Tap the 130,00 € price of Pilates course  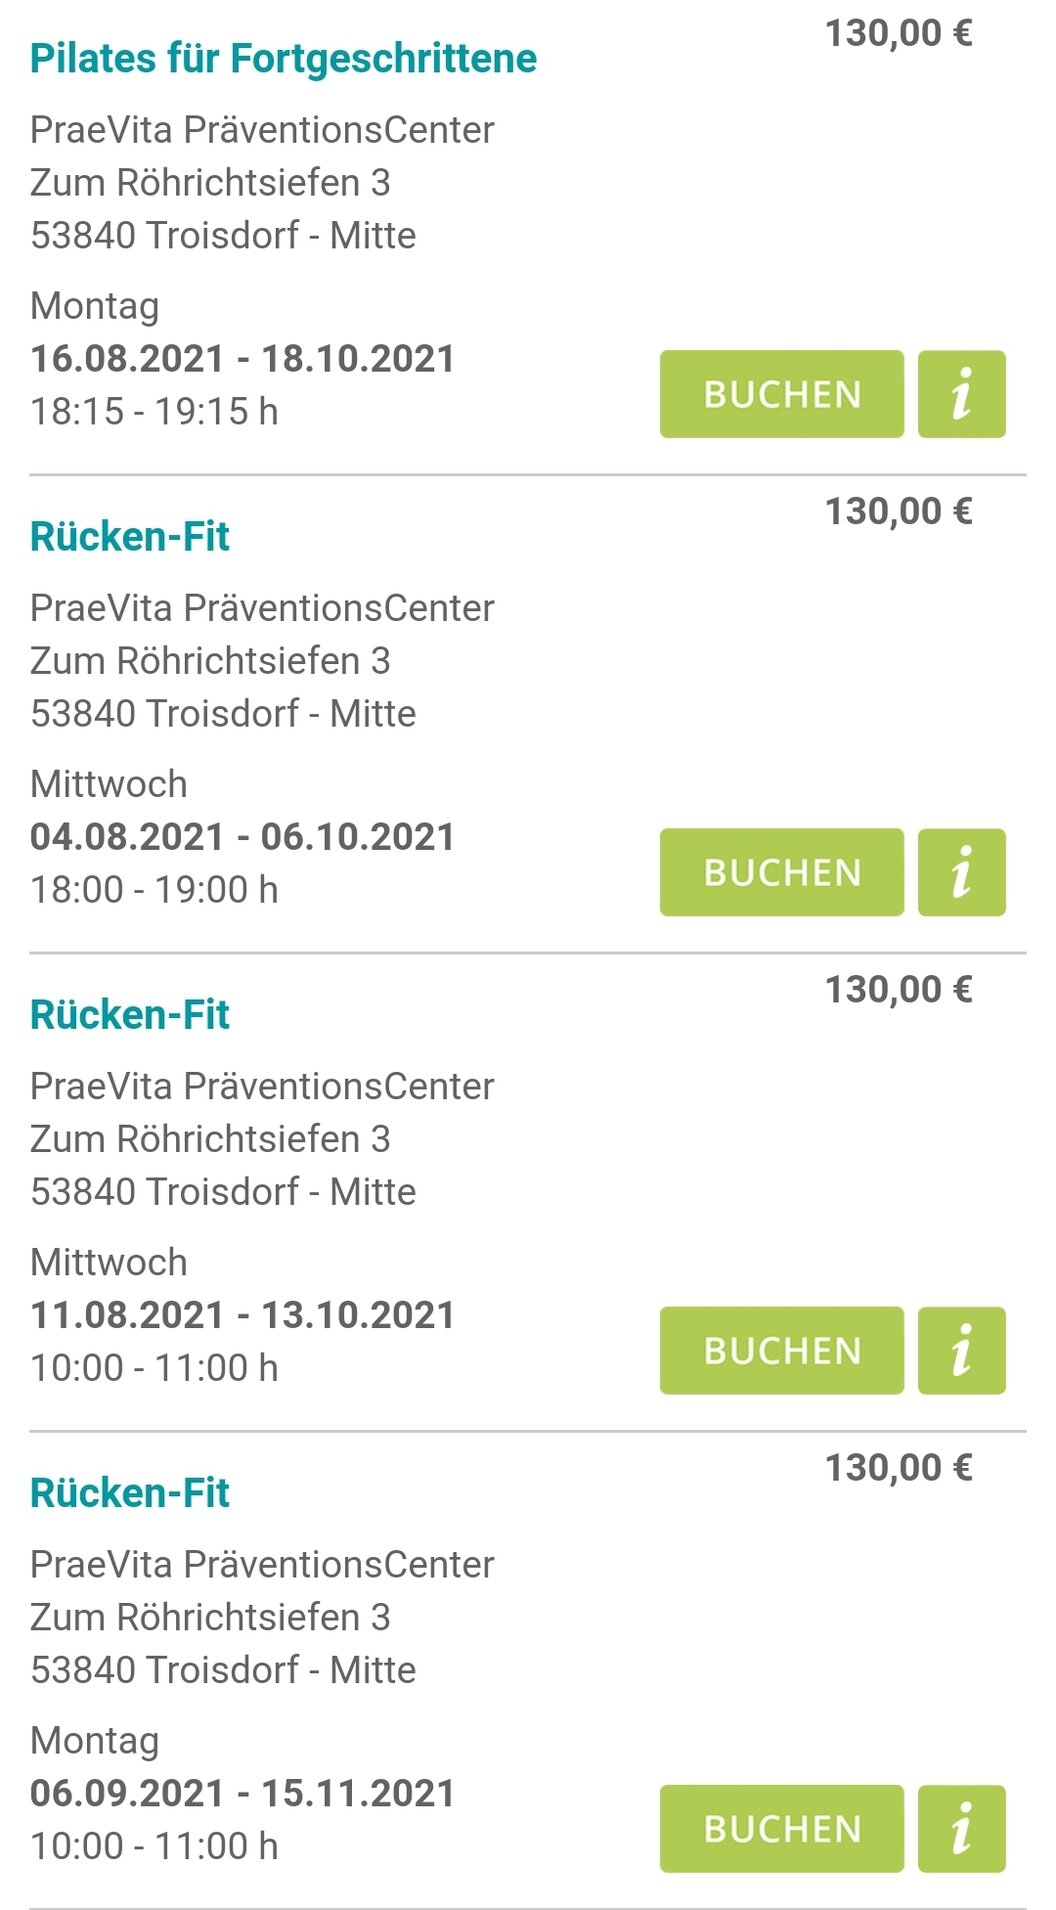[x=898, y=34]
